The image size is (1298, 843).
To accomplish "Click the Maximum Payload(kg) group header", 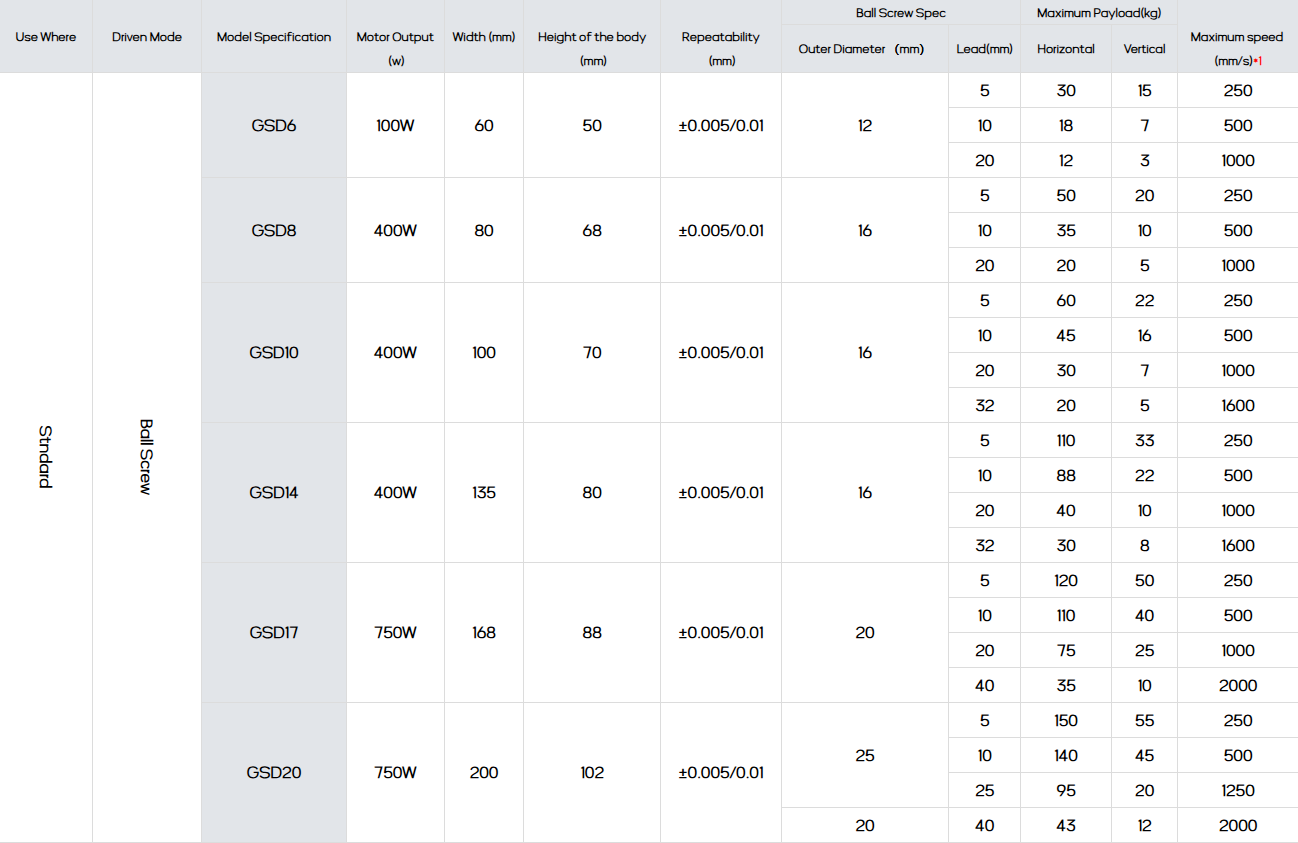I will click(1098, 13).
